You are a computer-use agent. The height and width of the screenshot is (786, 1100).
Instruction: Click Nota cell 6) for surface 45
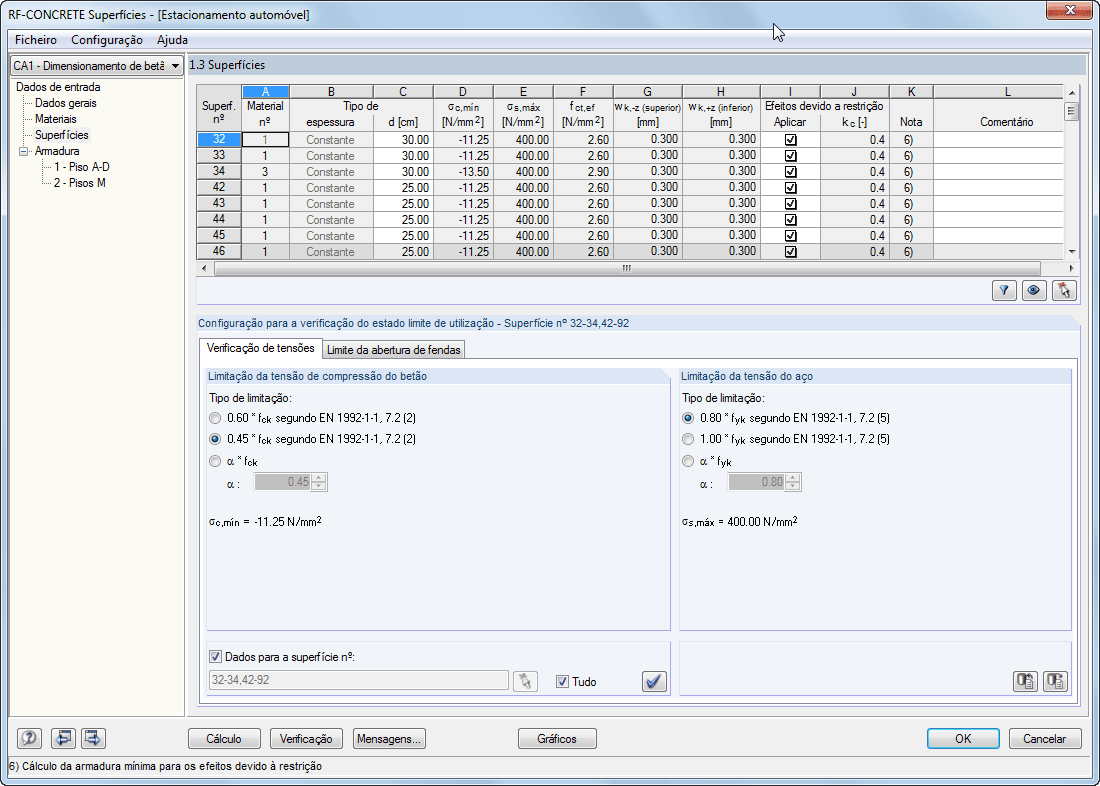pos(911,236)
